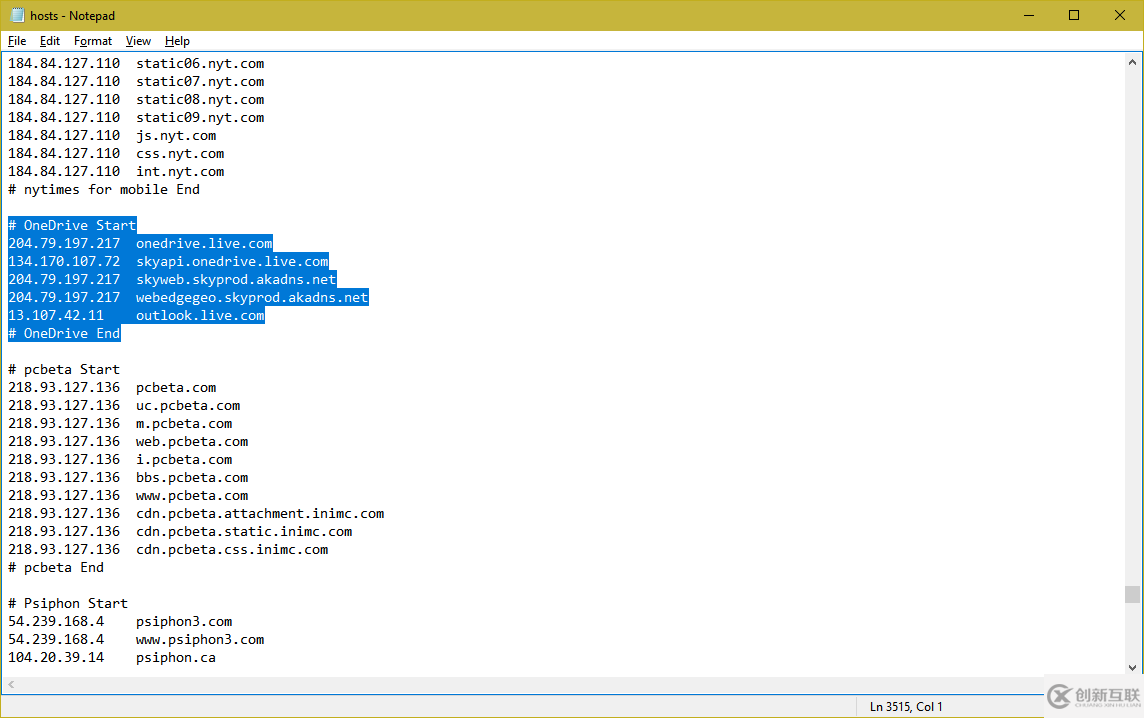1144x718 pixels.
Task: Click the skyapi.onedrive.live.com hostname
Action: [232, 261]
